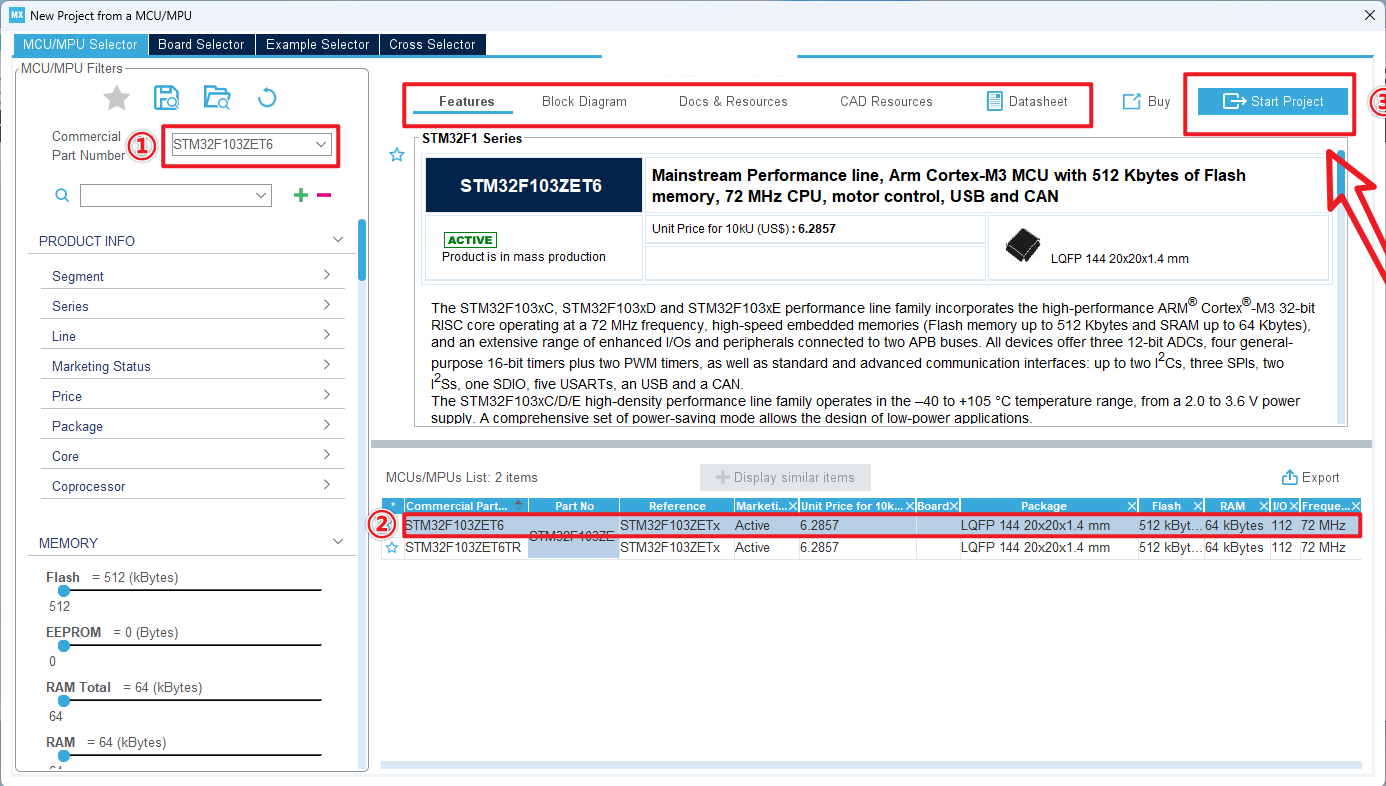Switch to Board Selector tab
Image resolution: width=1386 pixels, height=786 pixels.
click(201, 44)
